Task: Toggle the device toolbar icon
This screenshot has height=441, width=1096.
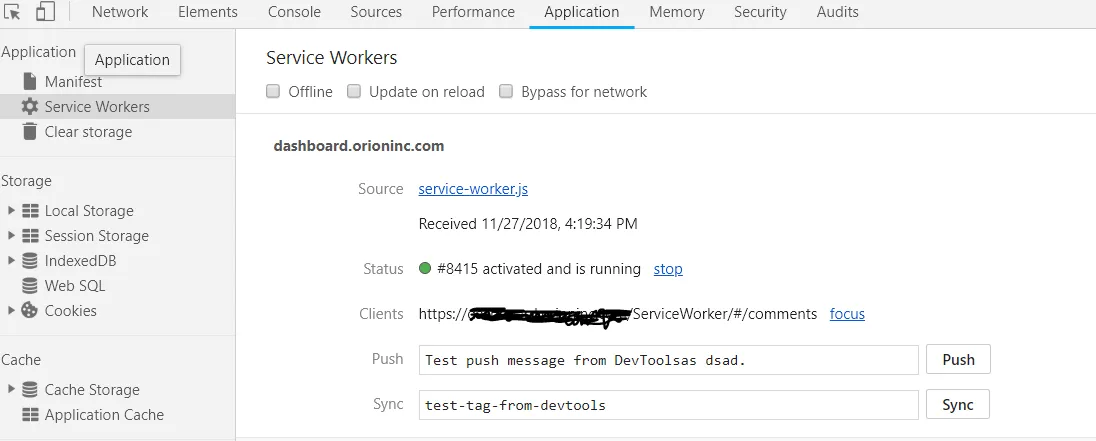Action: click(45, 12)
